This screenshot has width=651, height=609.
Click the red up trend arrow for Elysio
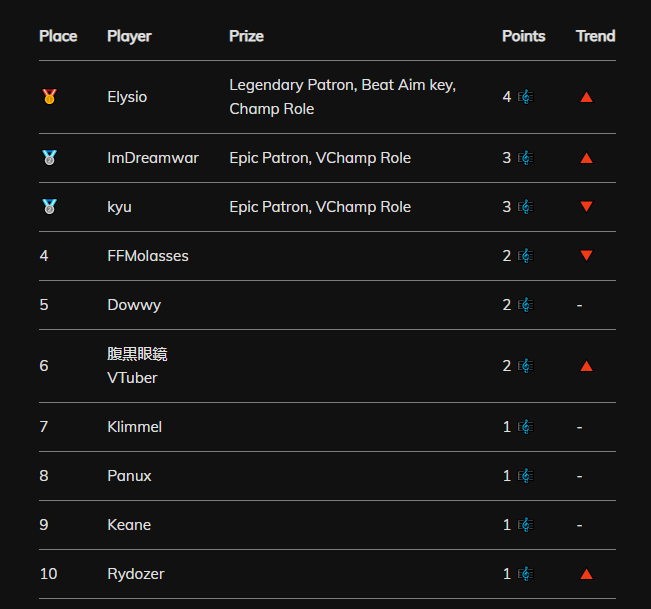(x=586, y=97)
